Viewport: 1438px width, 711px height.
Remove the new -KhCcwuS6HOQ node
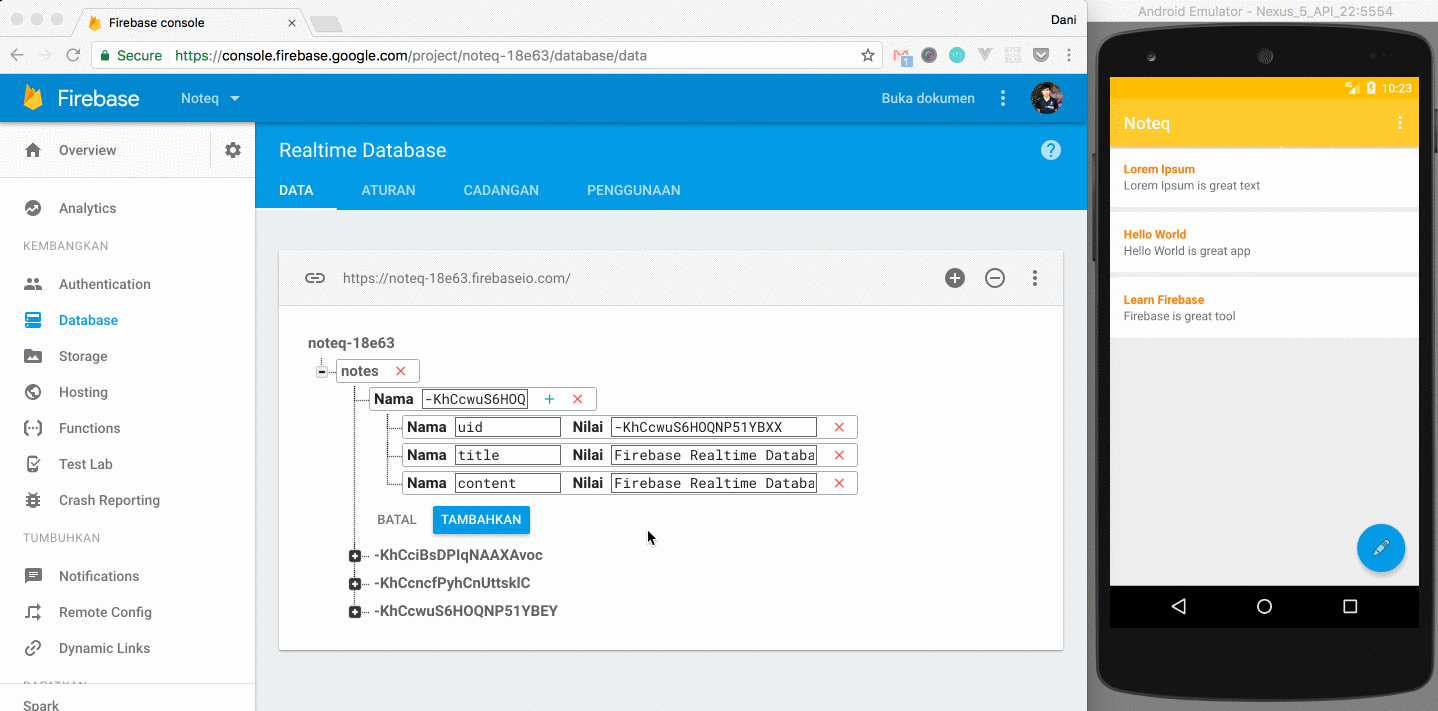pyautogui.click(x=577, y=399)
